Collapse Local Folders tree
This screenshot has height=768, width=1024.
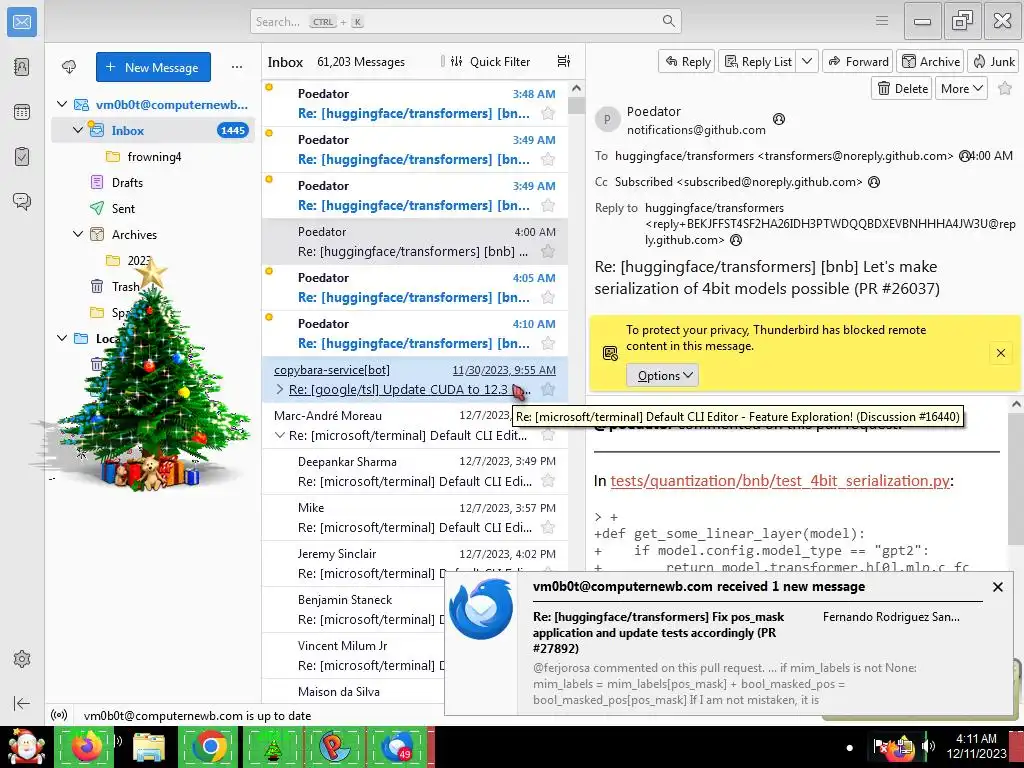(x=62, y=338)
